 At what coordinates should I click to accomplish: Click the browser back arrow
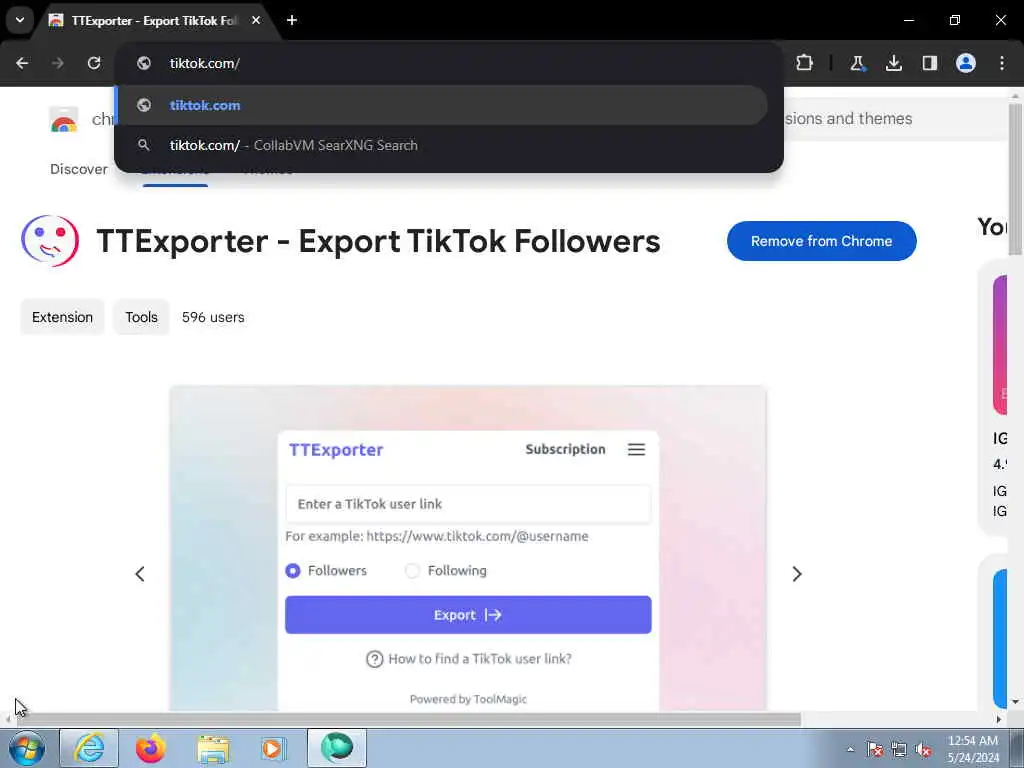(22, 63)
